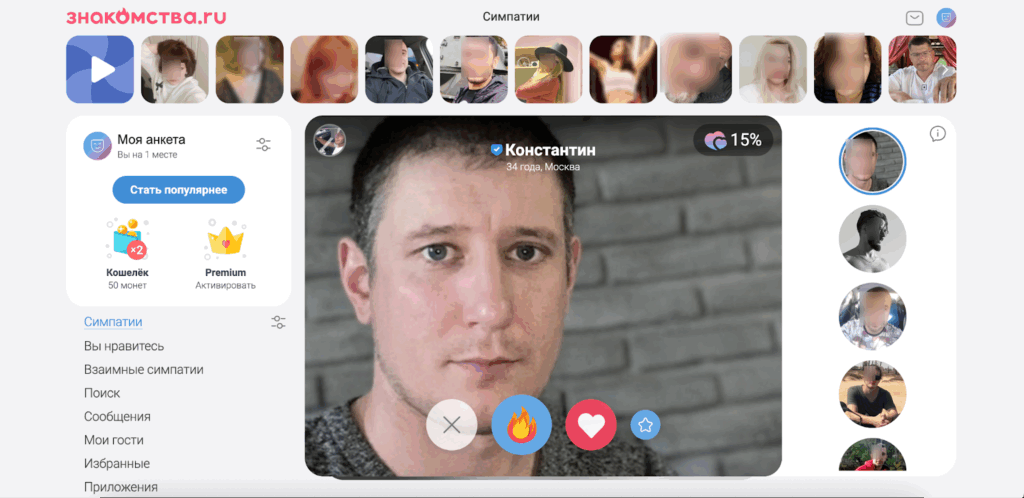
Task: Open the wallet gift box icon
Action: (x=127, y=240)
